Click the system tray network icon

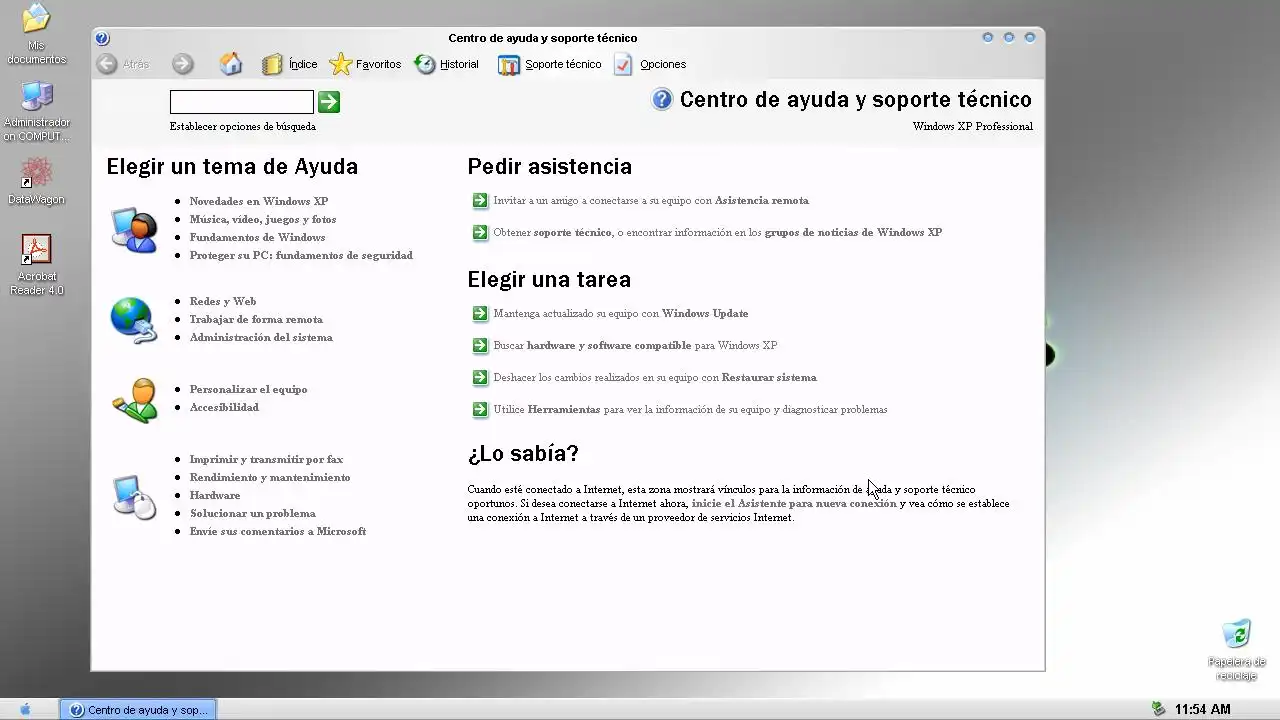pos(1159,709)
